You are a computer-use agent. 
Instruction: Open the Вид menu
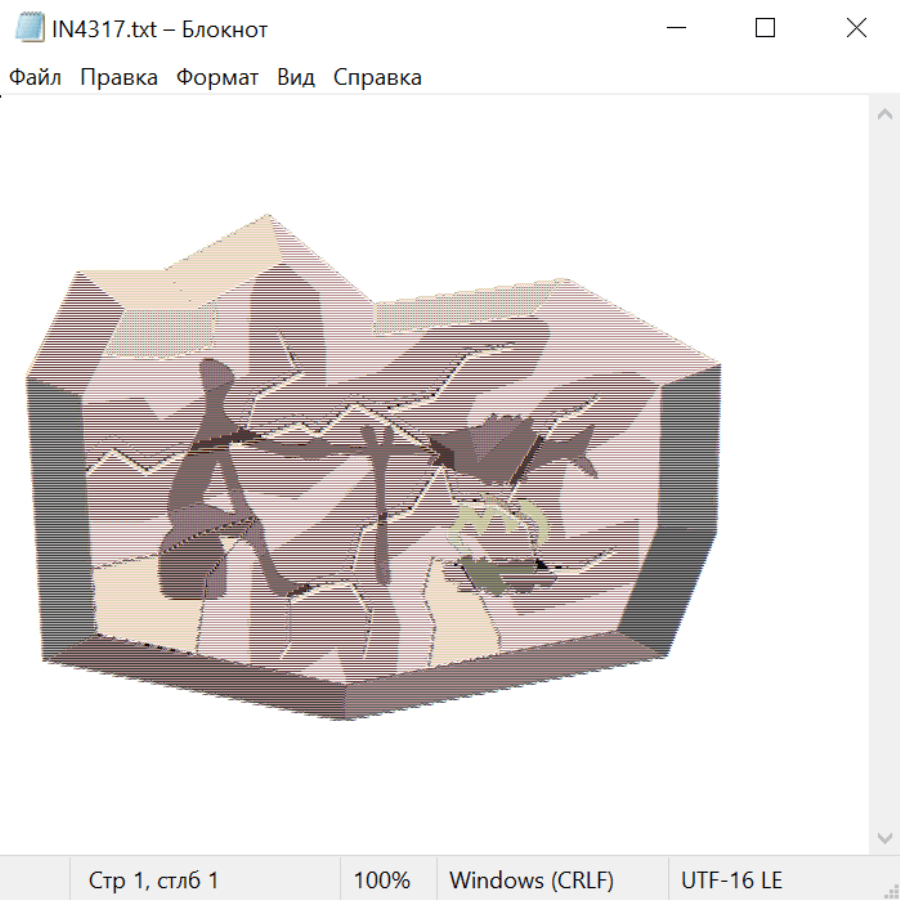tap(295, 78)
